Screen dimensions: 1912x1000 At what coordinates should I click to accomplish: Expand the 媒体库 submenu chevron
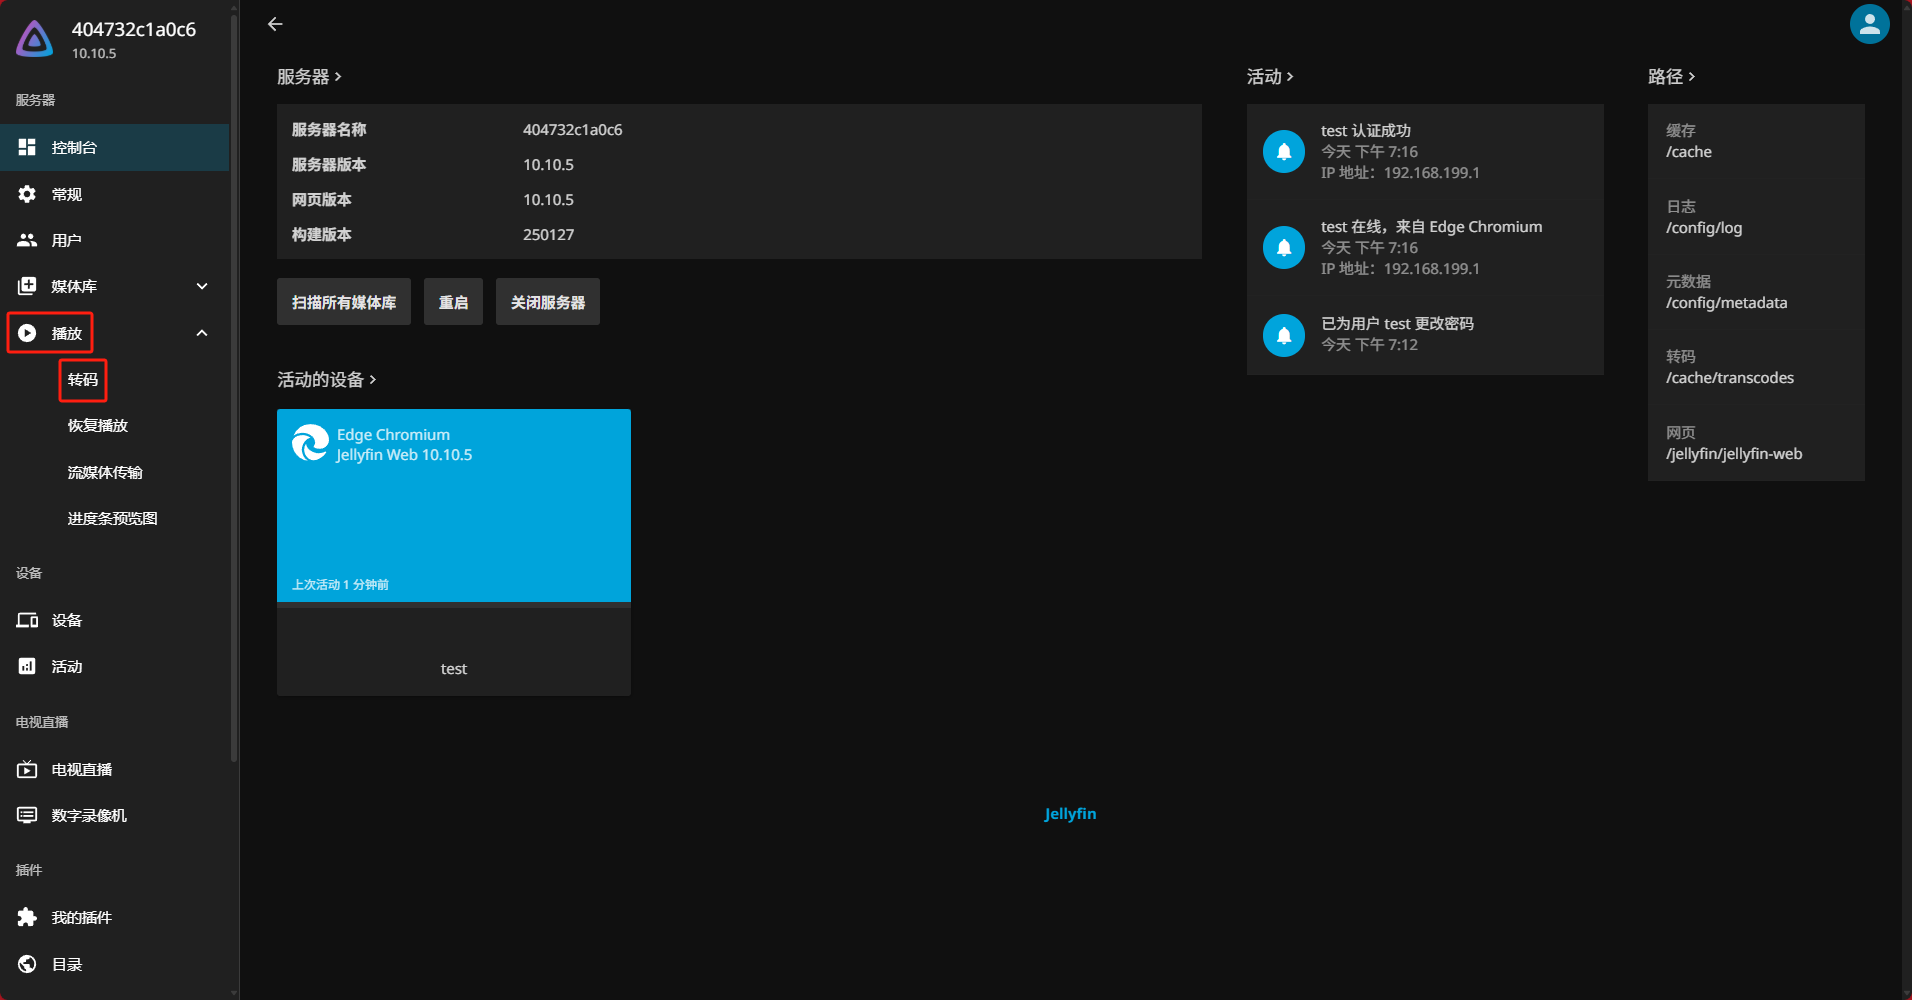202,286
